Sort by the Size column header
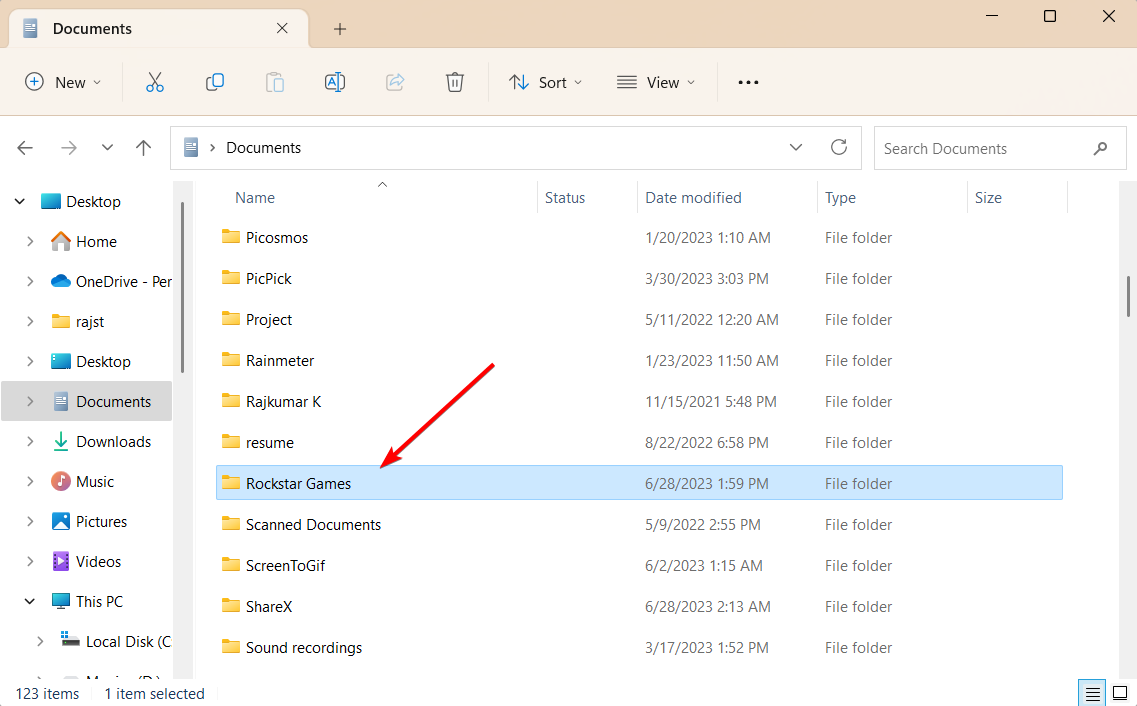Viewport: 1137px width, 706px height. 988,197
